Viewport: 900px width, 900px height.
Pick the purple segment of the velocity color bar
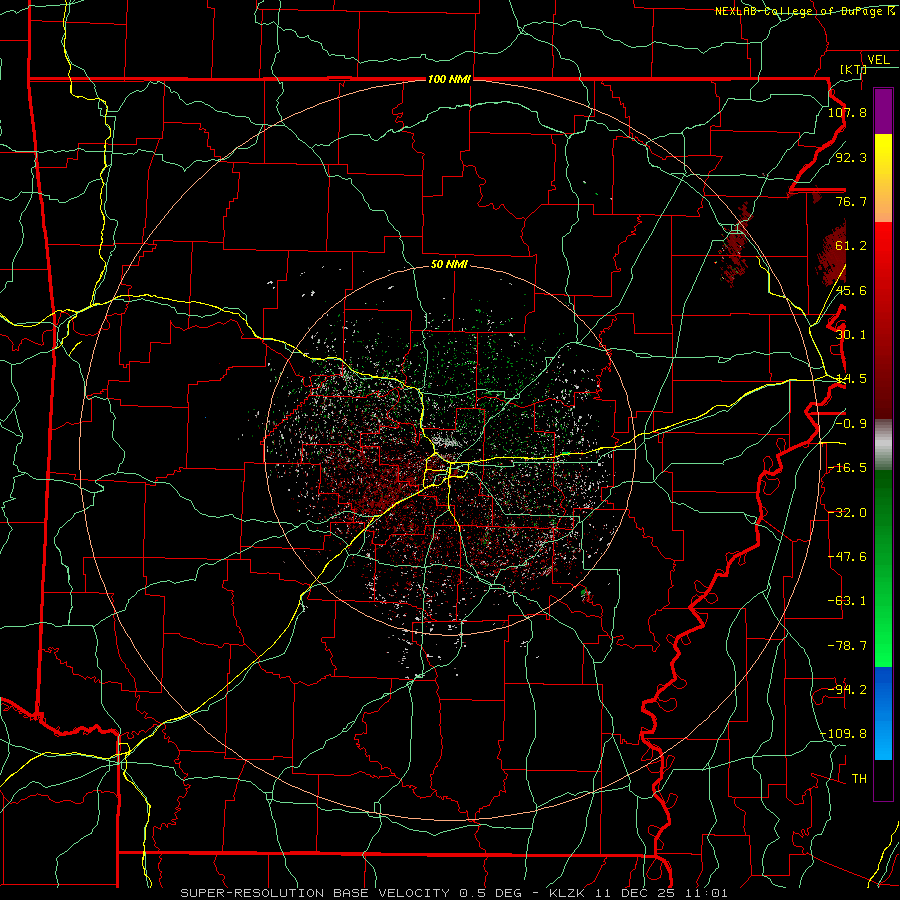tap(883, 111)
